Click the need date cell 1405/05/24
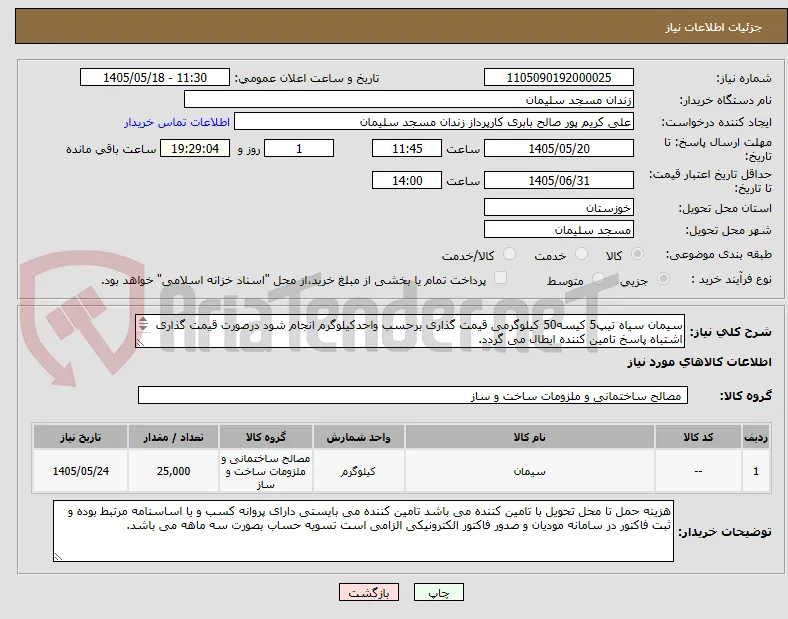 click(80, 471)
